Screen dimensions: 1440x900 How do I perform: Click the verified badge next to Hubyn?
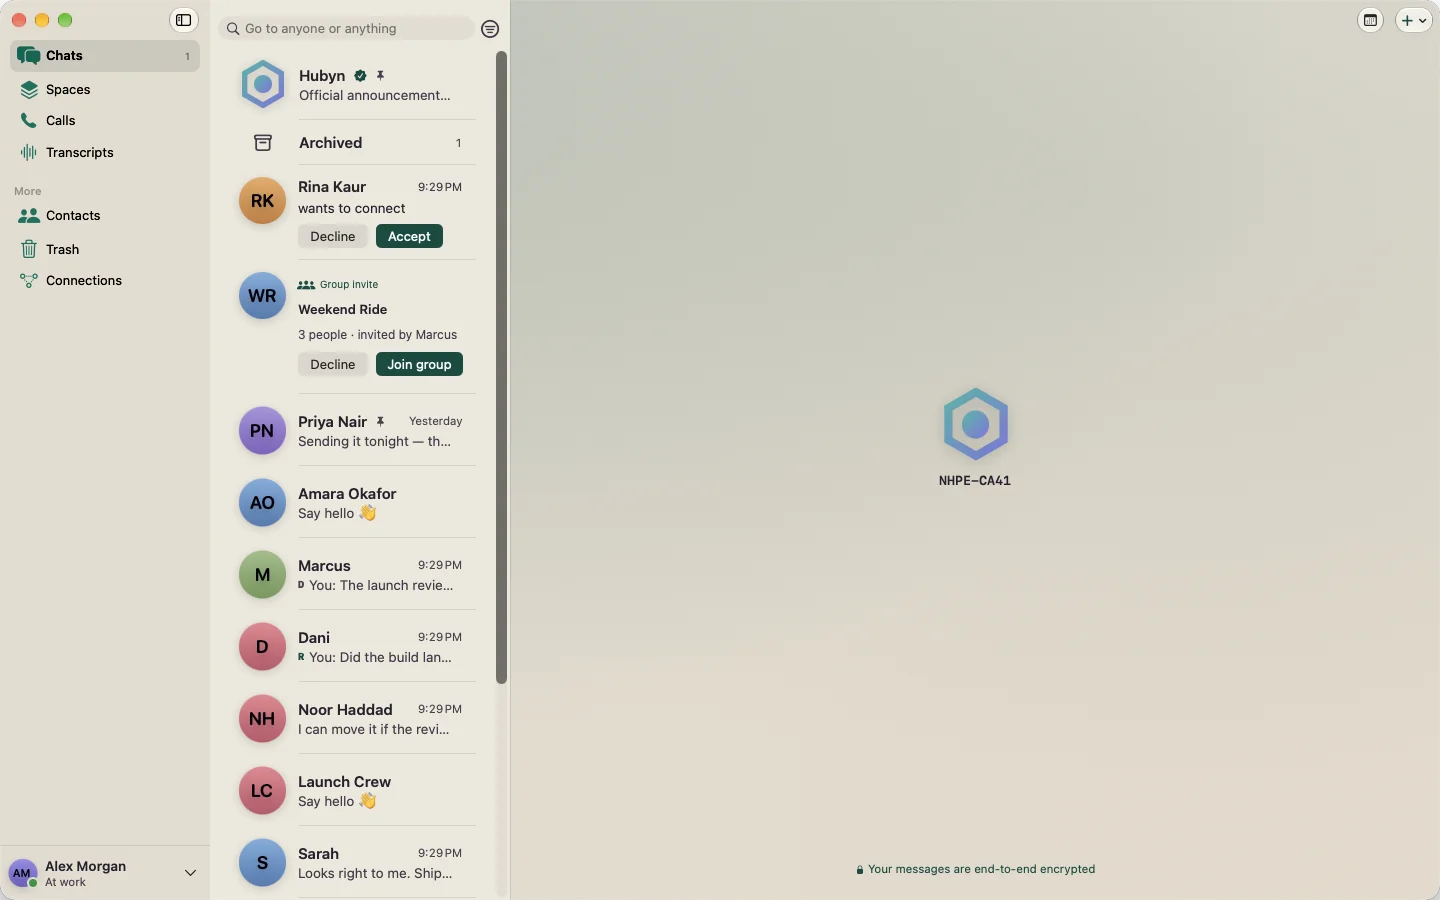point(360,75)
